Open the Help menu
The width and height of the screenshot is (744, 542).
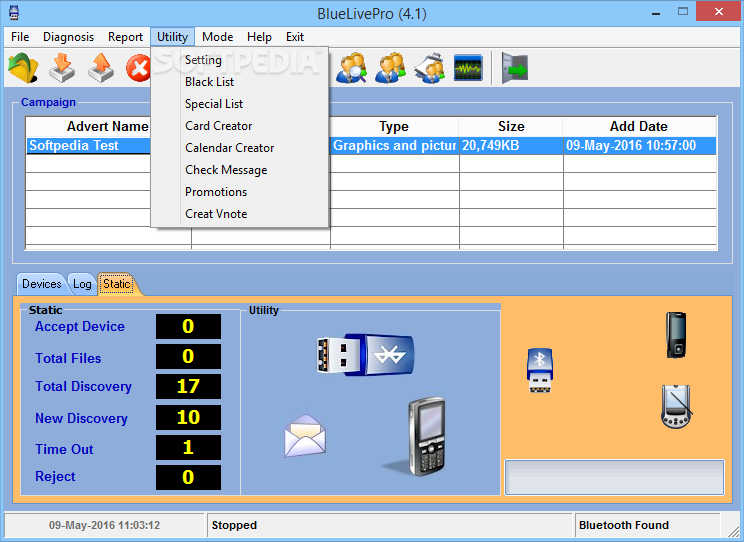259,37
